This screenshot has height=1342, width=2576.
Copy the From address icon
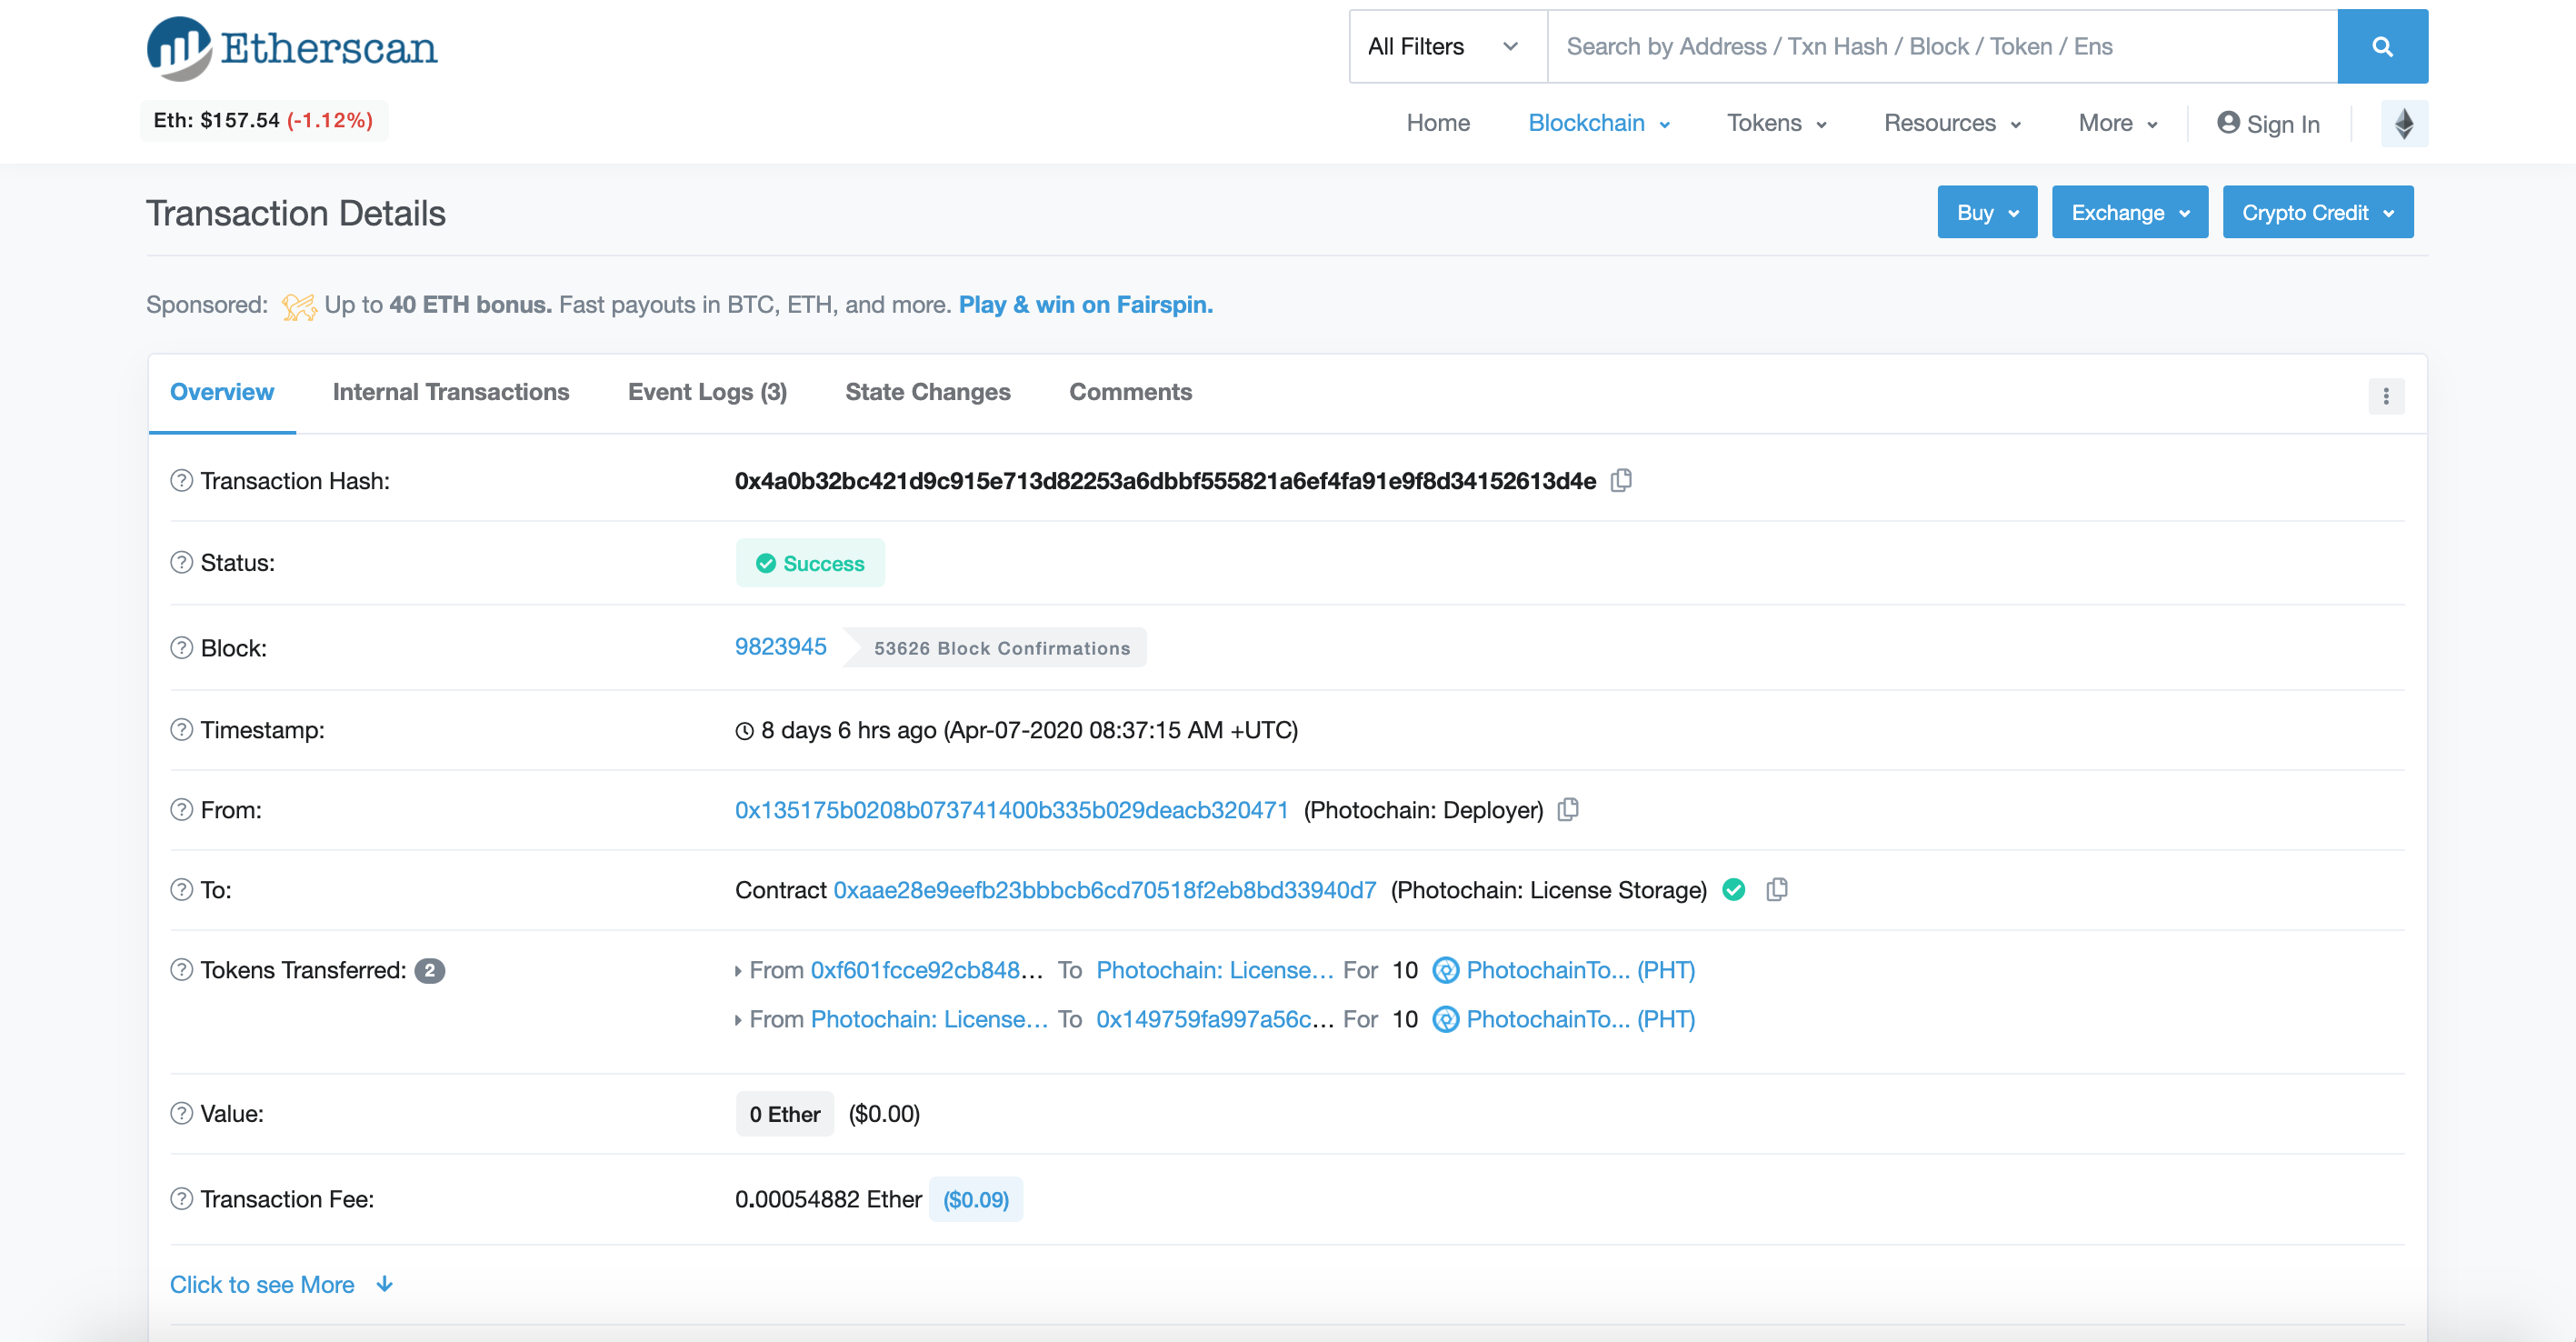[1568, 809]
